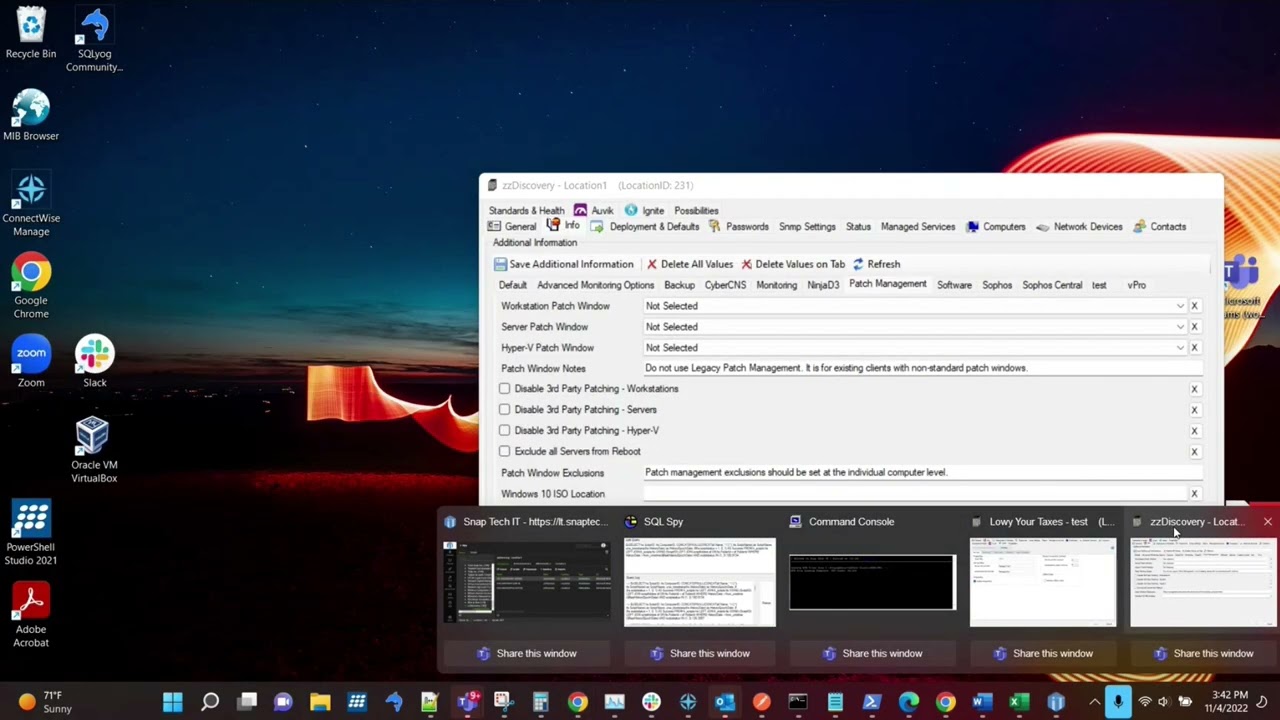This screenshot has height=720, width=1280.
Task: Open the Slack desktop shortcut
Action: tap(94, 362)
